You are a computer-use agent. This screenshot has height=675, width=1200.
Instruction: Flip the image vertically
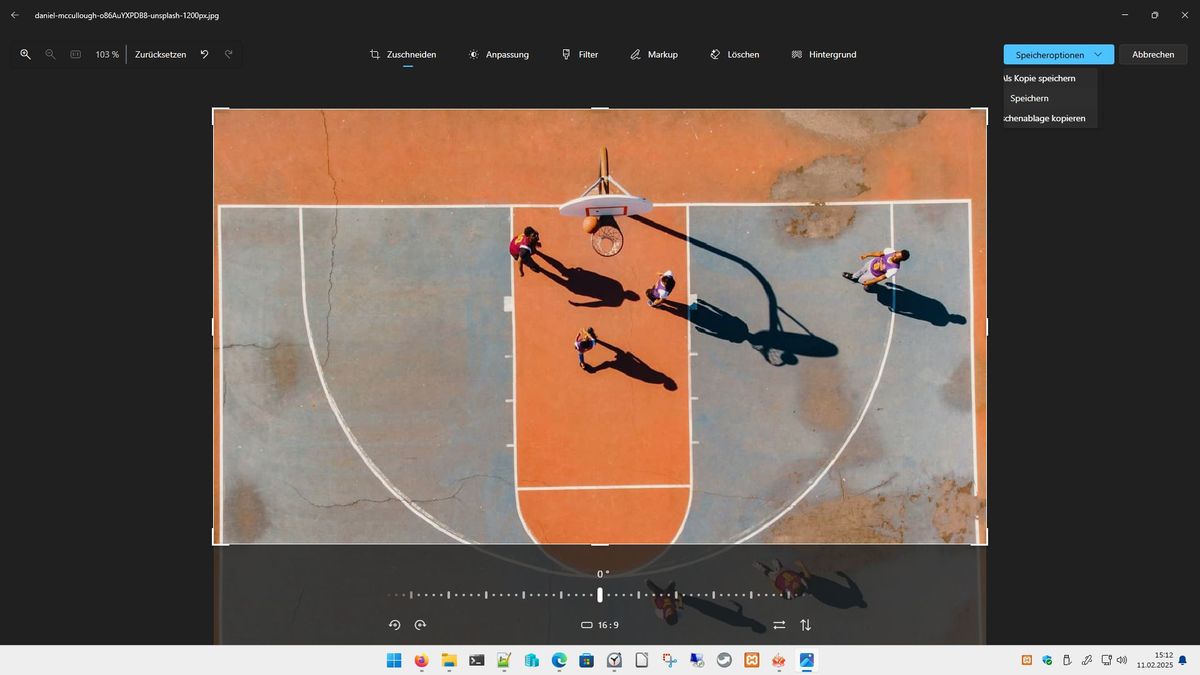point(806,625)
